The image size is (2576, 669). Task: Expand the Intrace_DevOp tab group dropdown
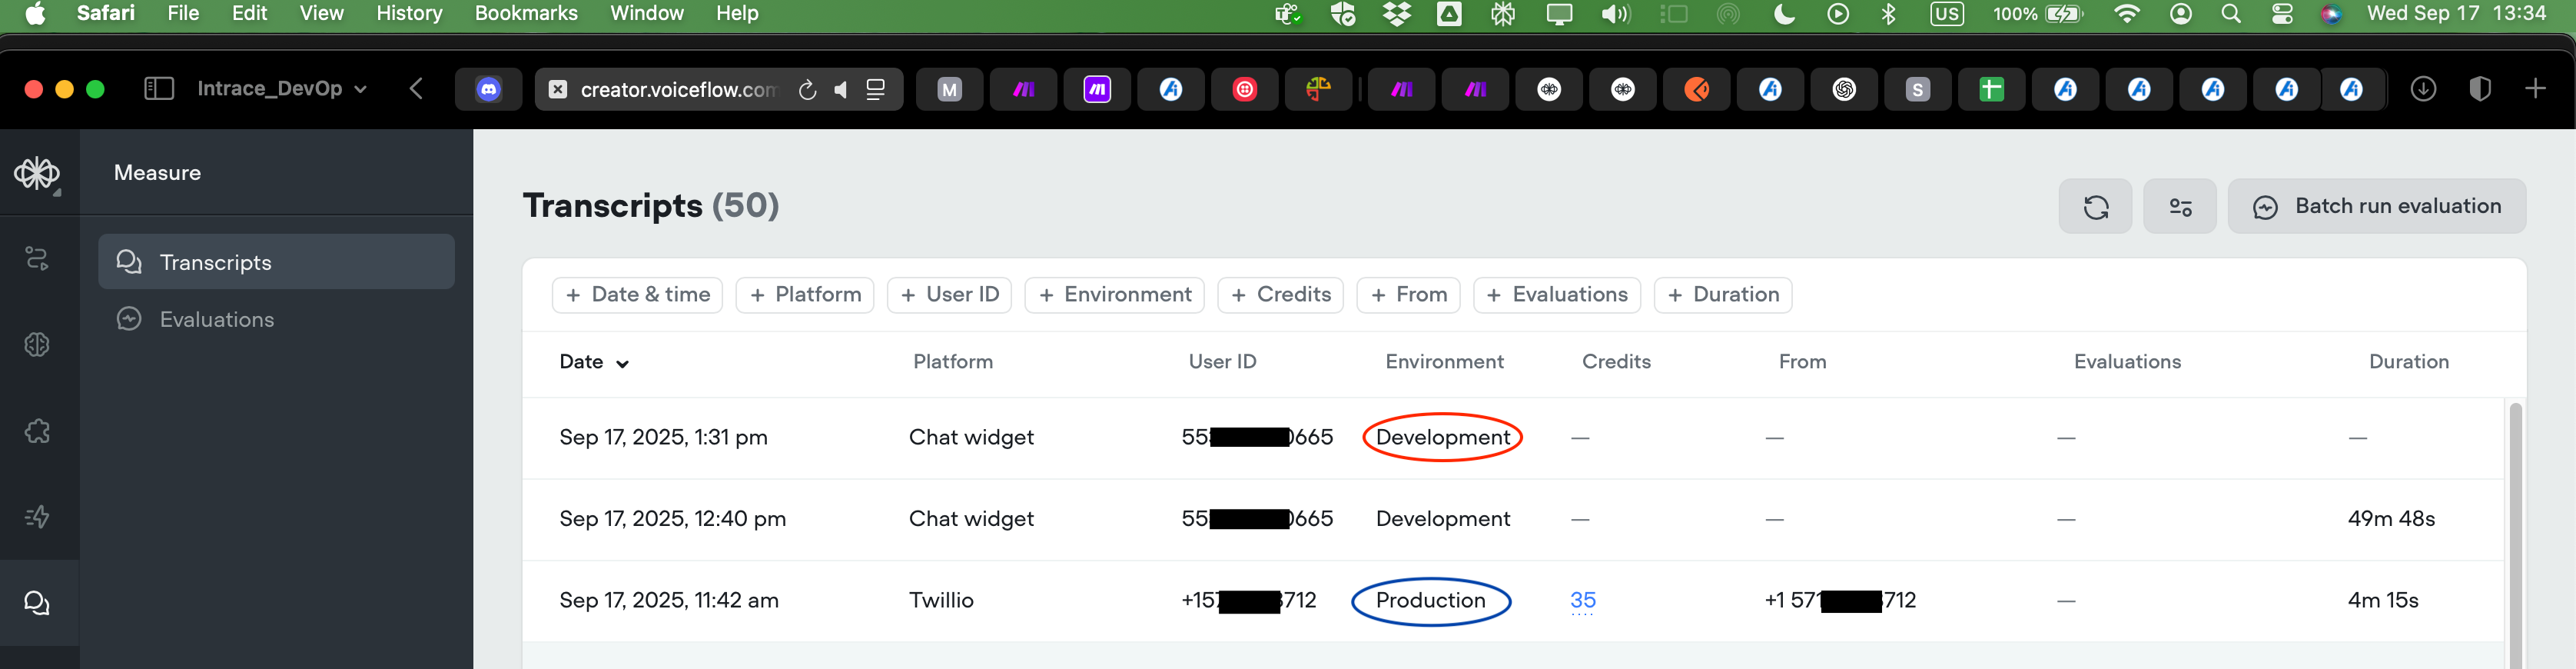pyautogui.click(x=361, y=89)
